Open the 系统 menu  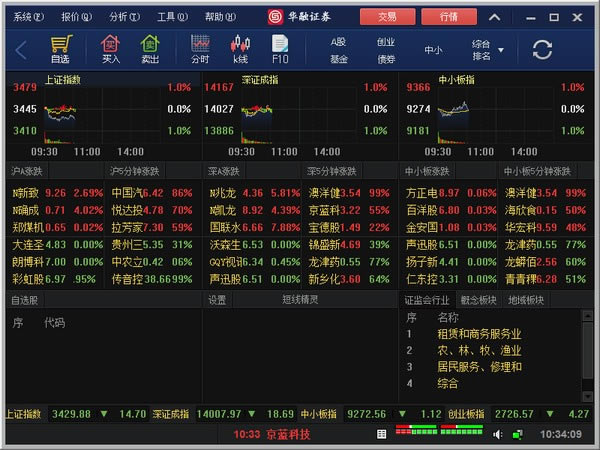pos(28,16)
